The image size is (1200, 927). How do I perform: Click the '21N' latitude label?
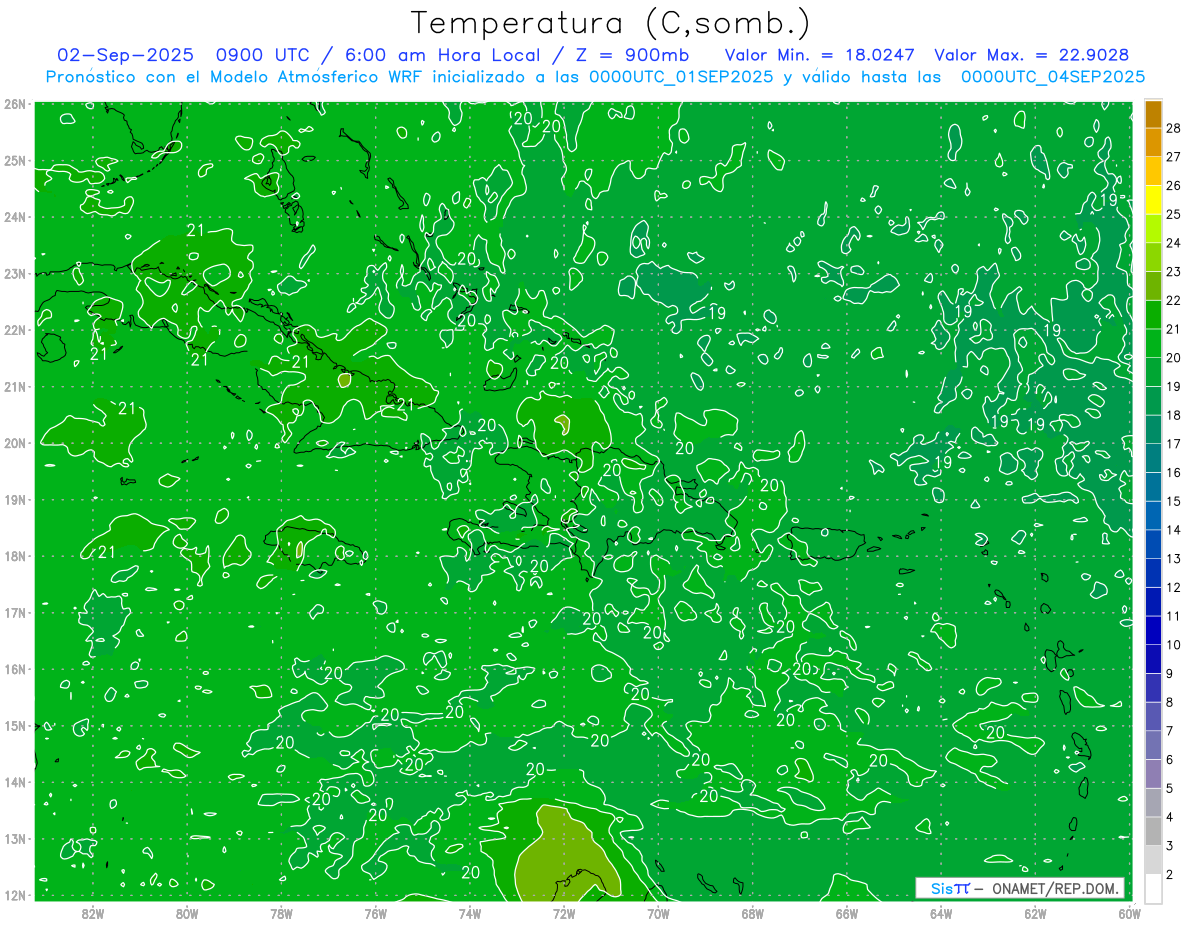click(14, 386)
